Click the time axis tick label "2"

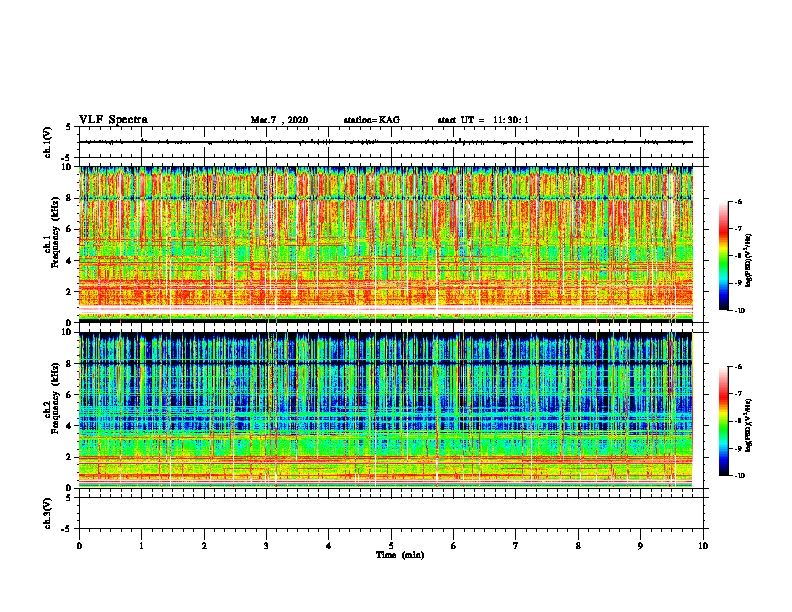coord(204,546)
